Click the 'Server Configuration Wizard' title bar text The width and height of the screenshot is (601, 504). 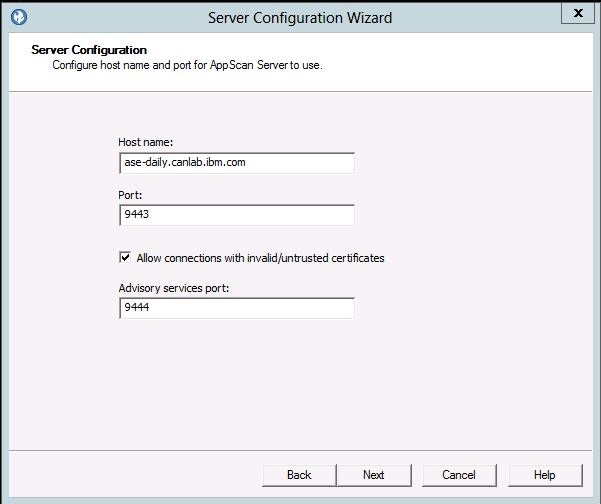[300, 17]
